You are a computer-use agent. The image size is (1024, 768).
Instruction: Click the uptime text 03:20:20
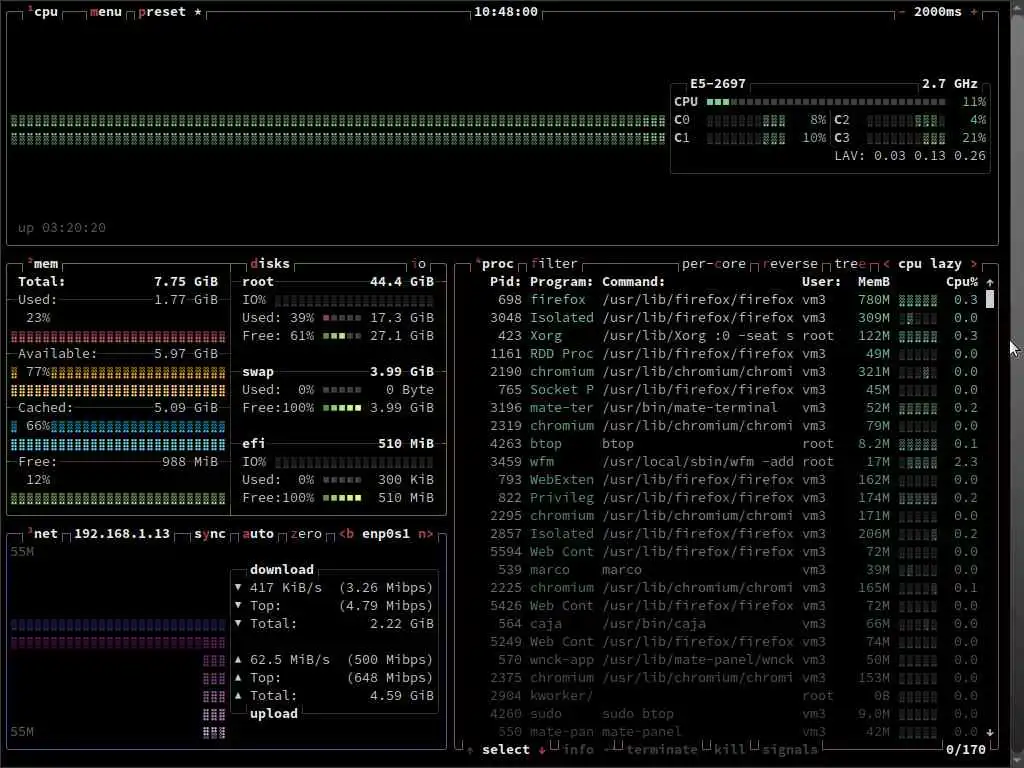(x=74, y=228)
